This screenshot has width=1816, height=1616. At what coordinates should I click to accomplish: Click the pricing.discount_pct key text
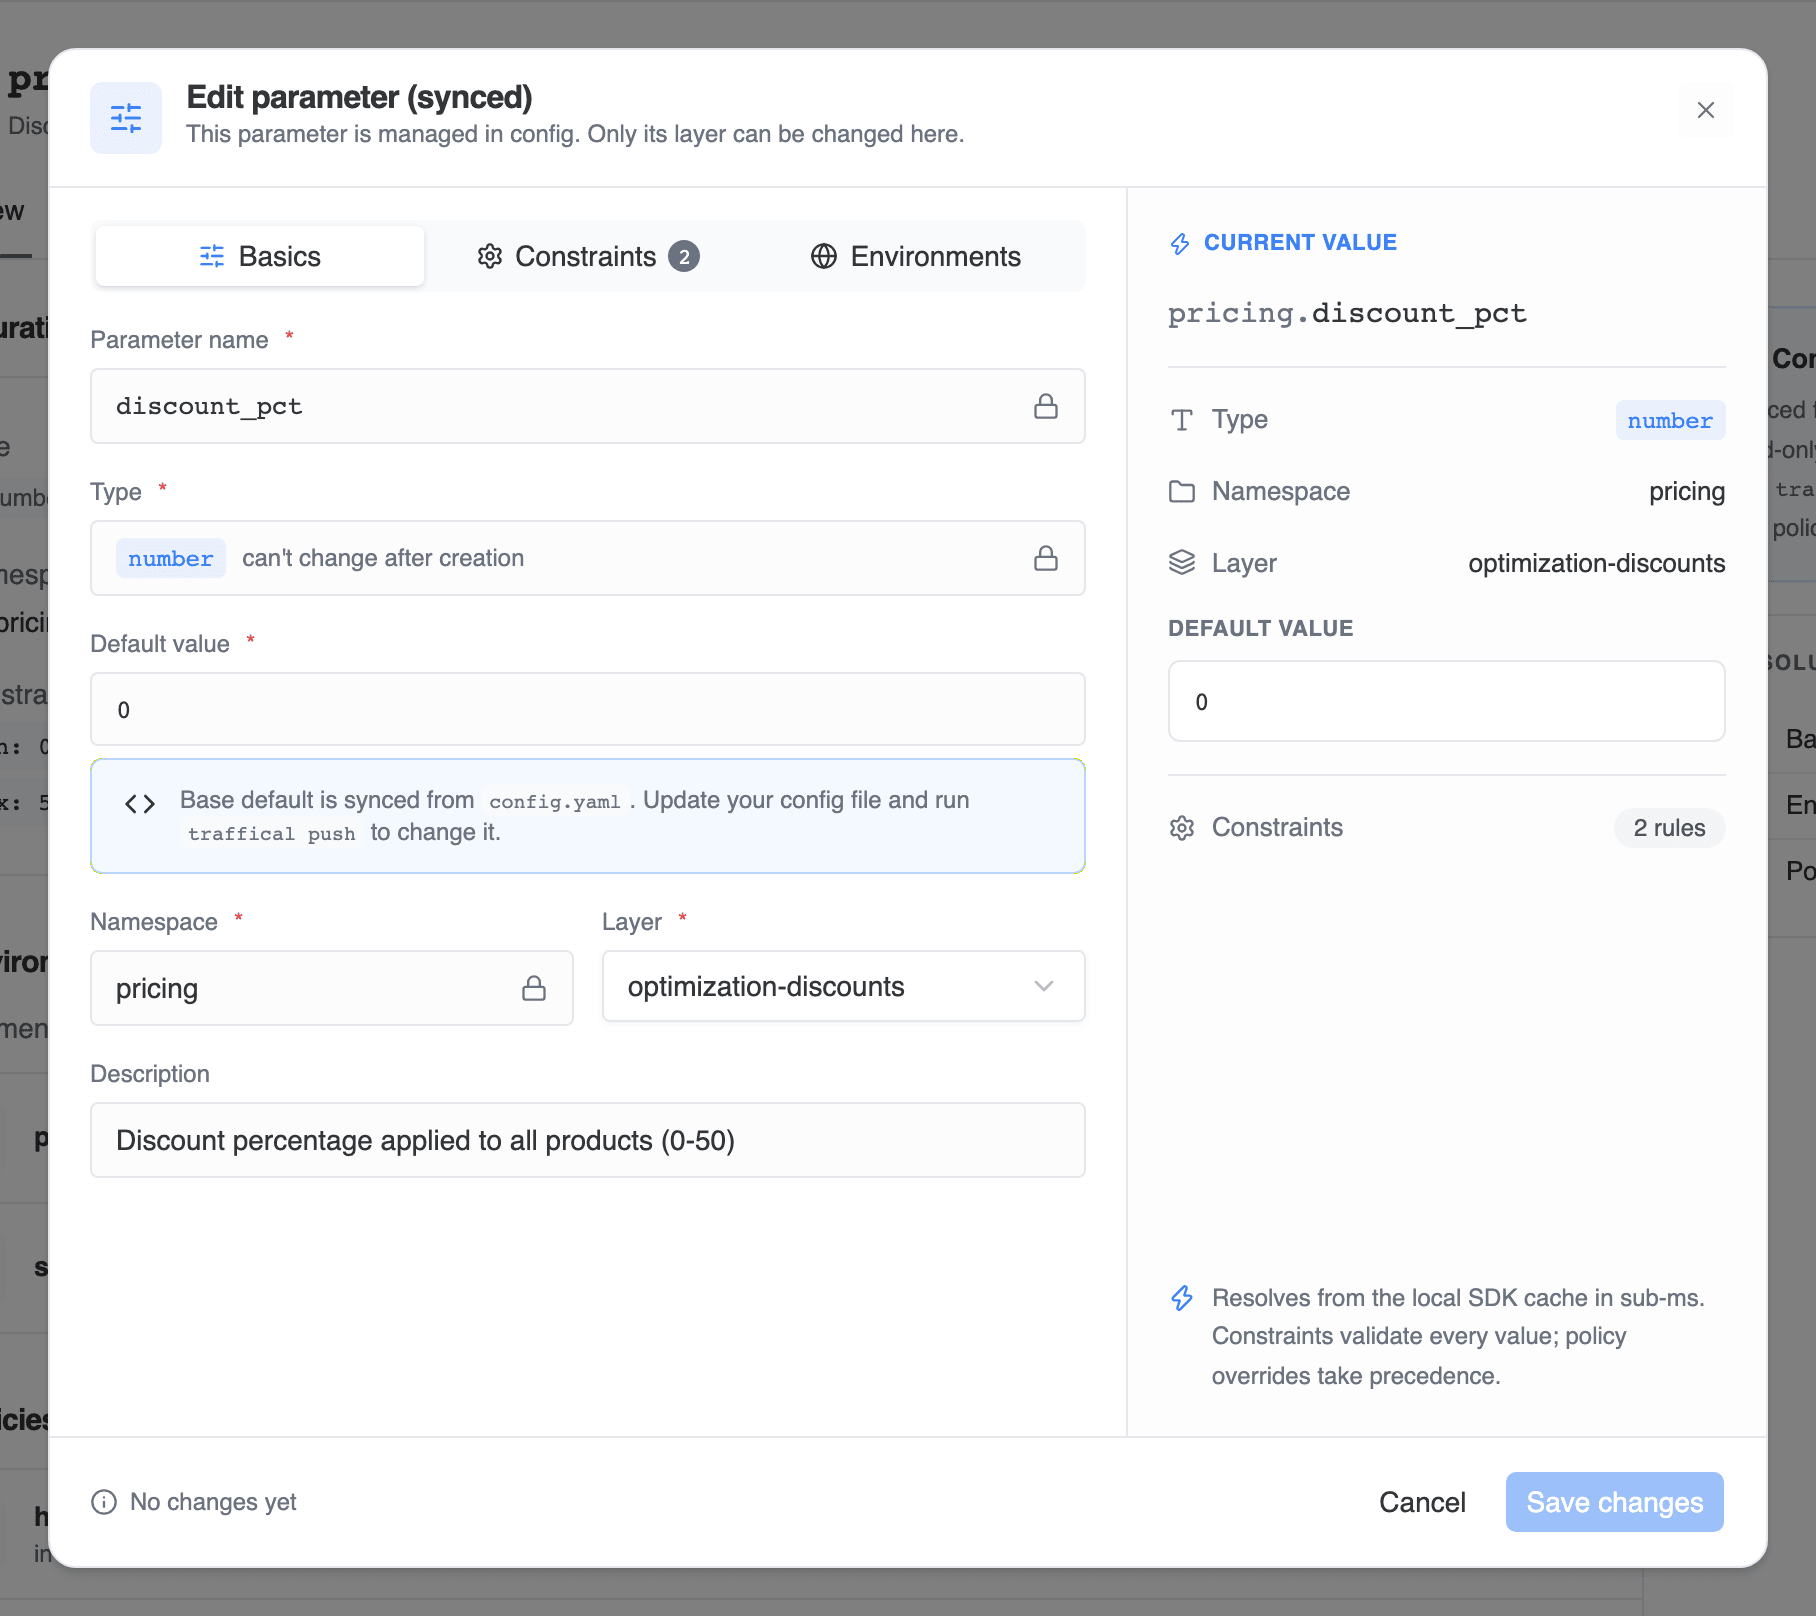pos(1347,313)
